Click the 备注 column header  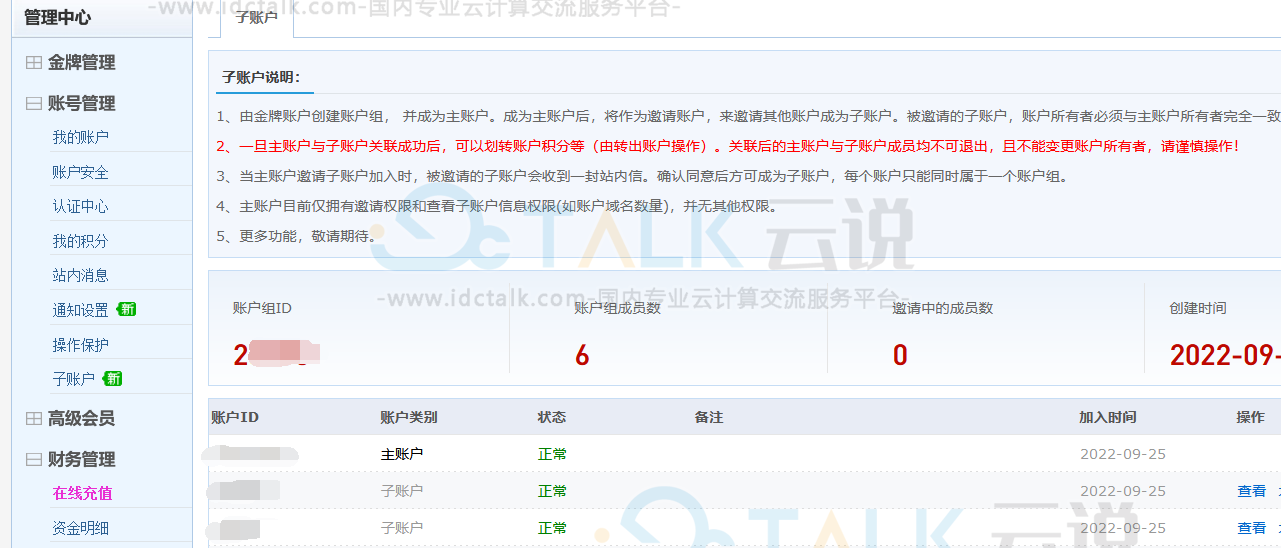[709, 417]
